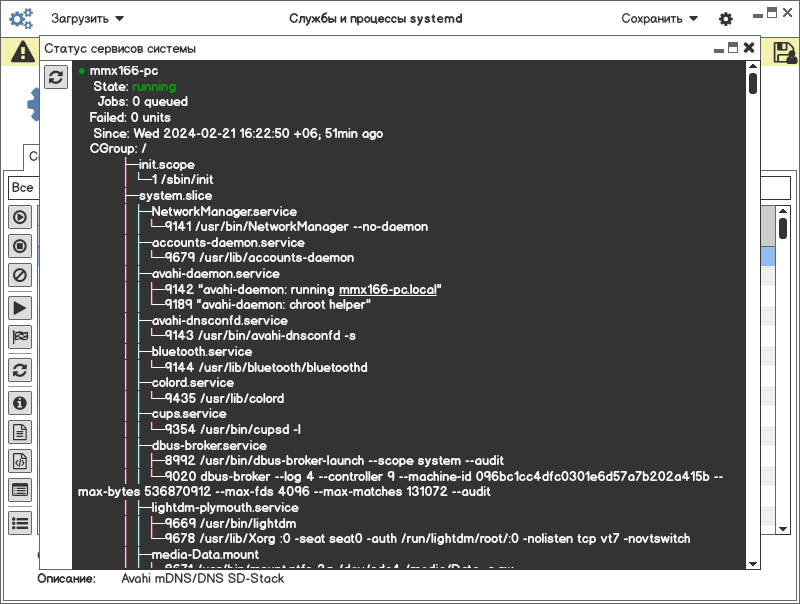The image size is (800, 604).
Task: Click the green 'running' state text
Action: [154, 87]
